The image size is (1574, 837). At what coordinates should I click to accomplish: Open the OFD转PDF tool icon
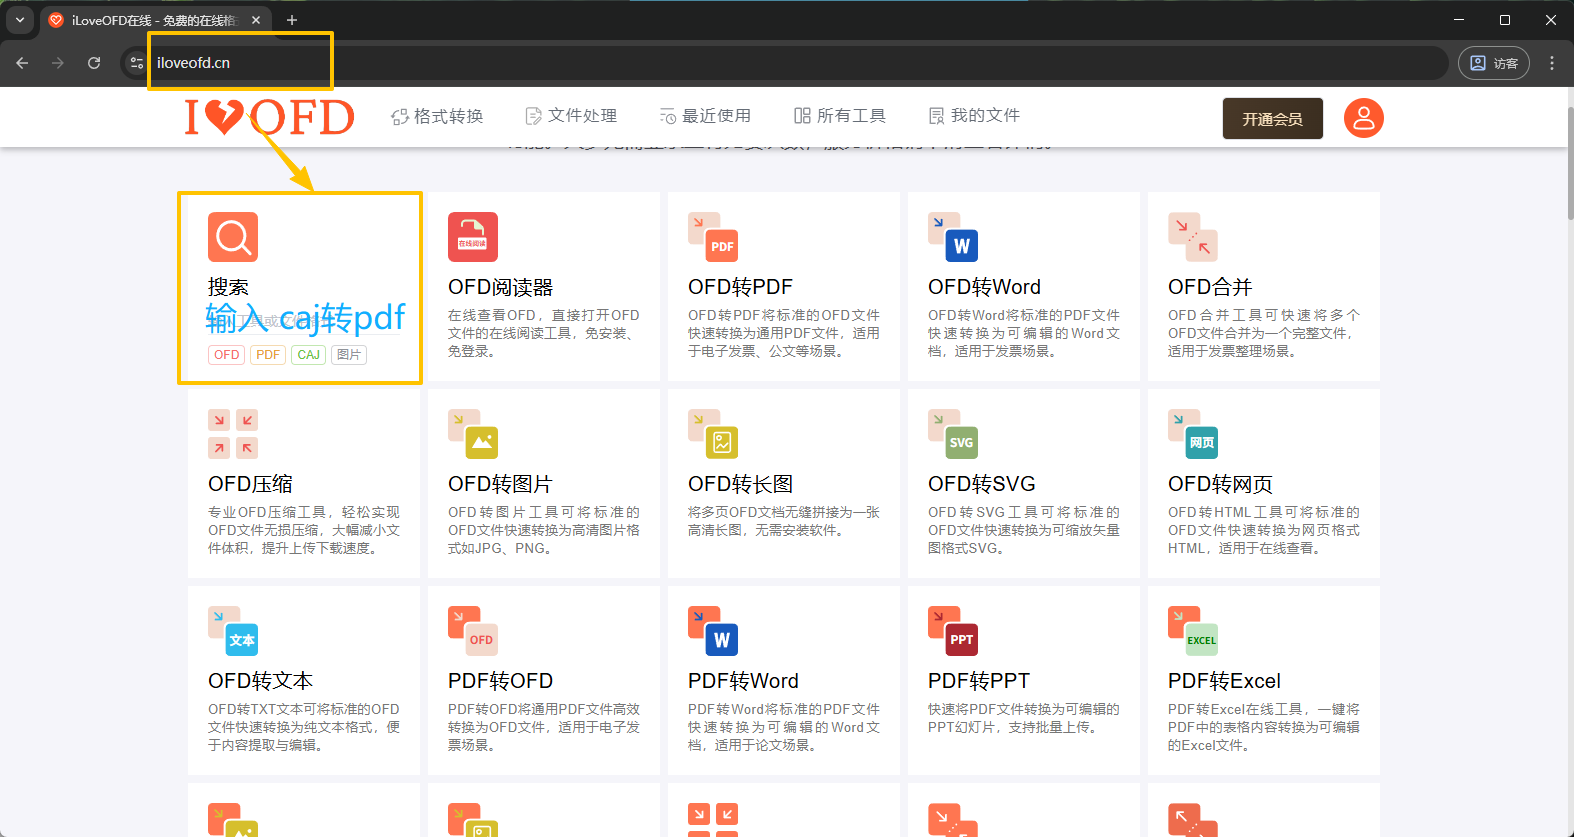(713, 237)
